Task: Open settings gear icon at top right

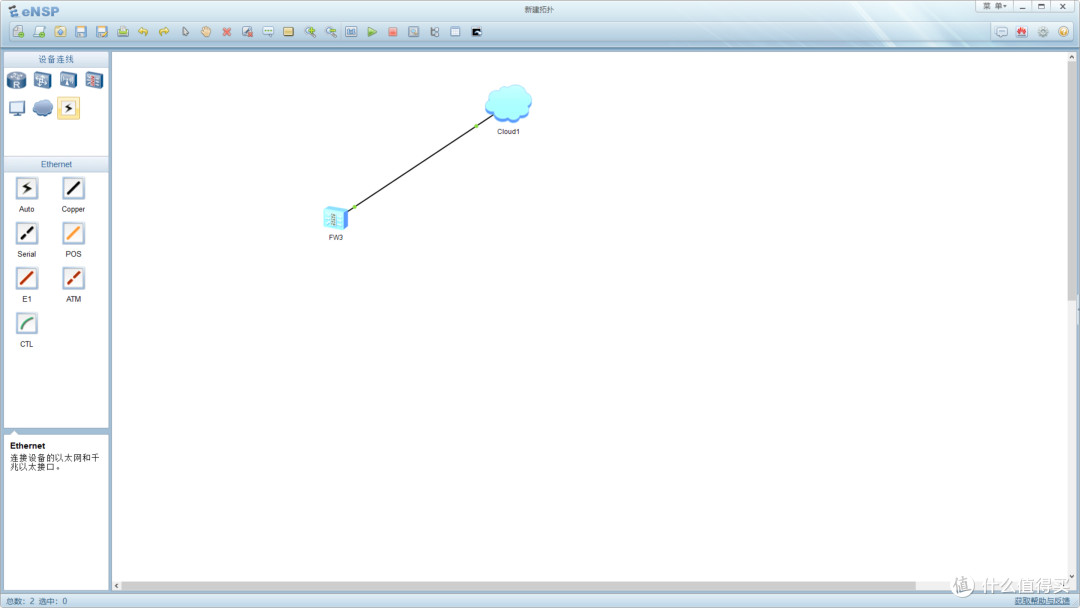Action: pos(1043,32)
